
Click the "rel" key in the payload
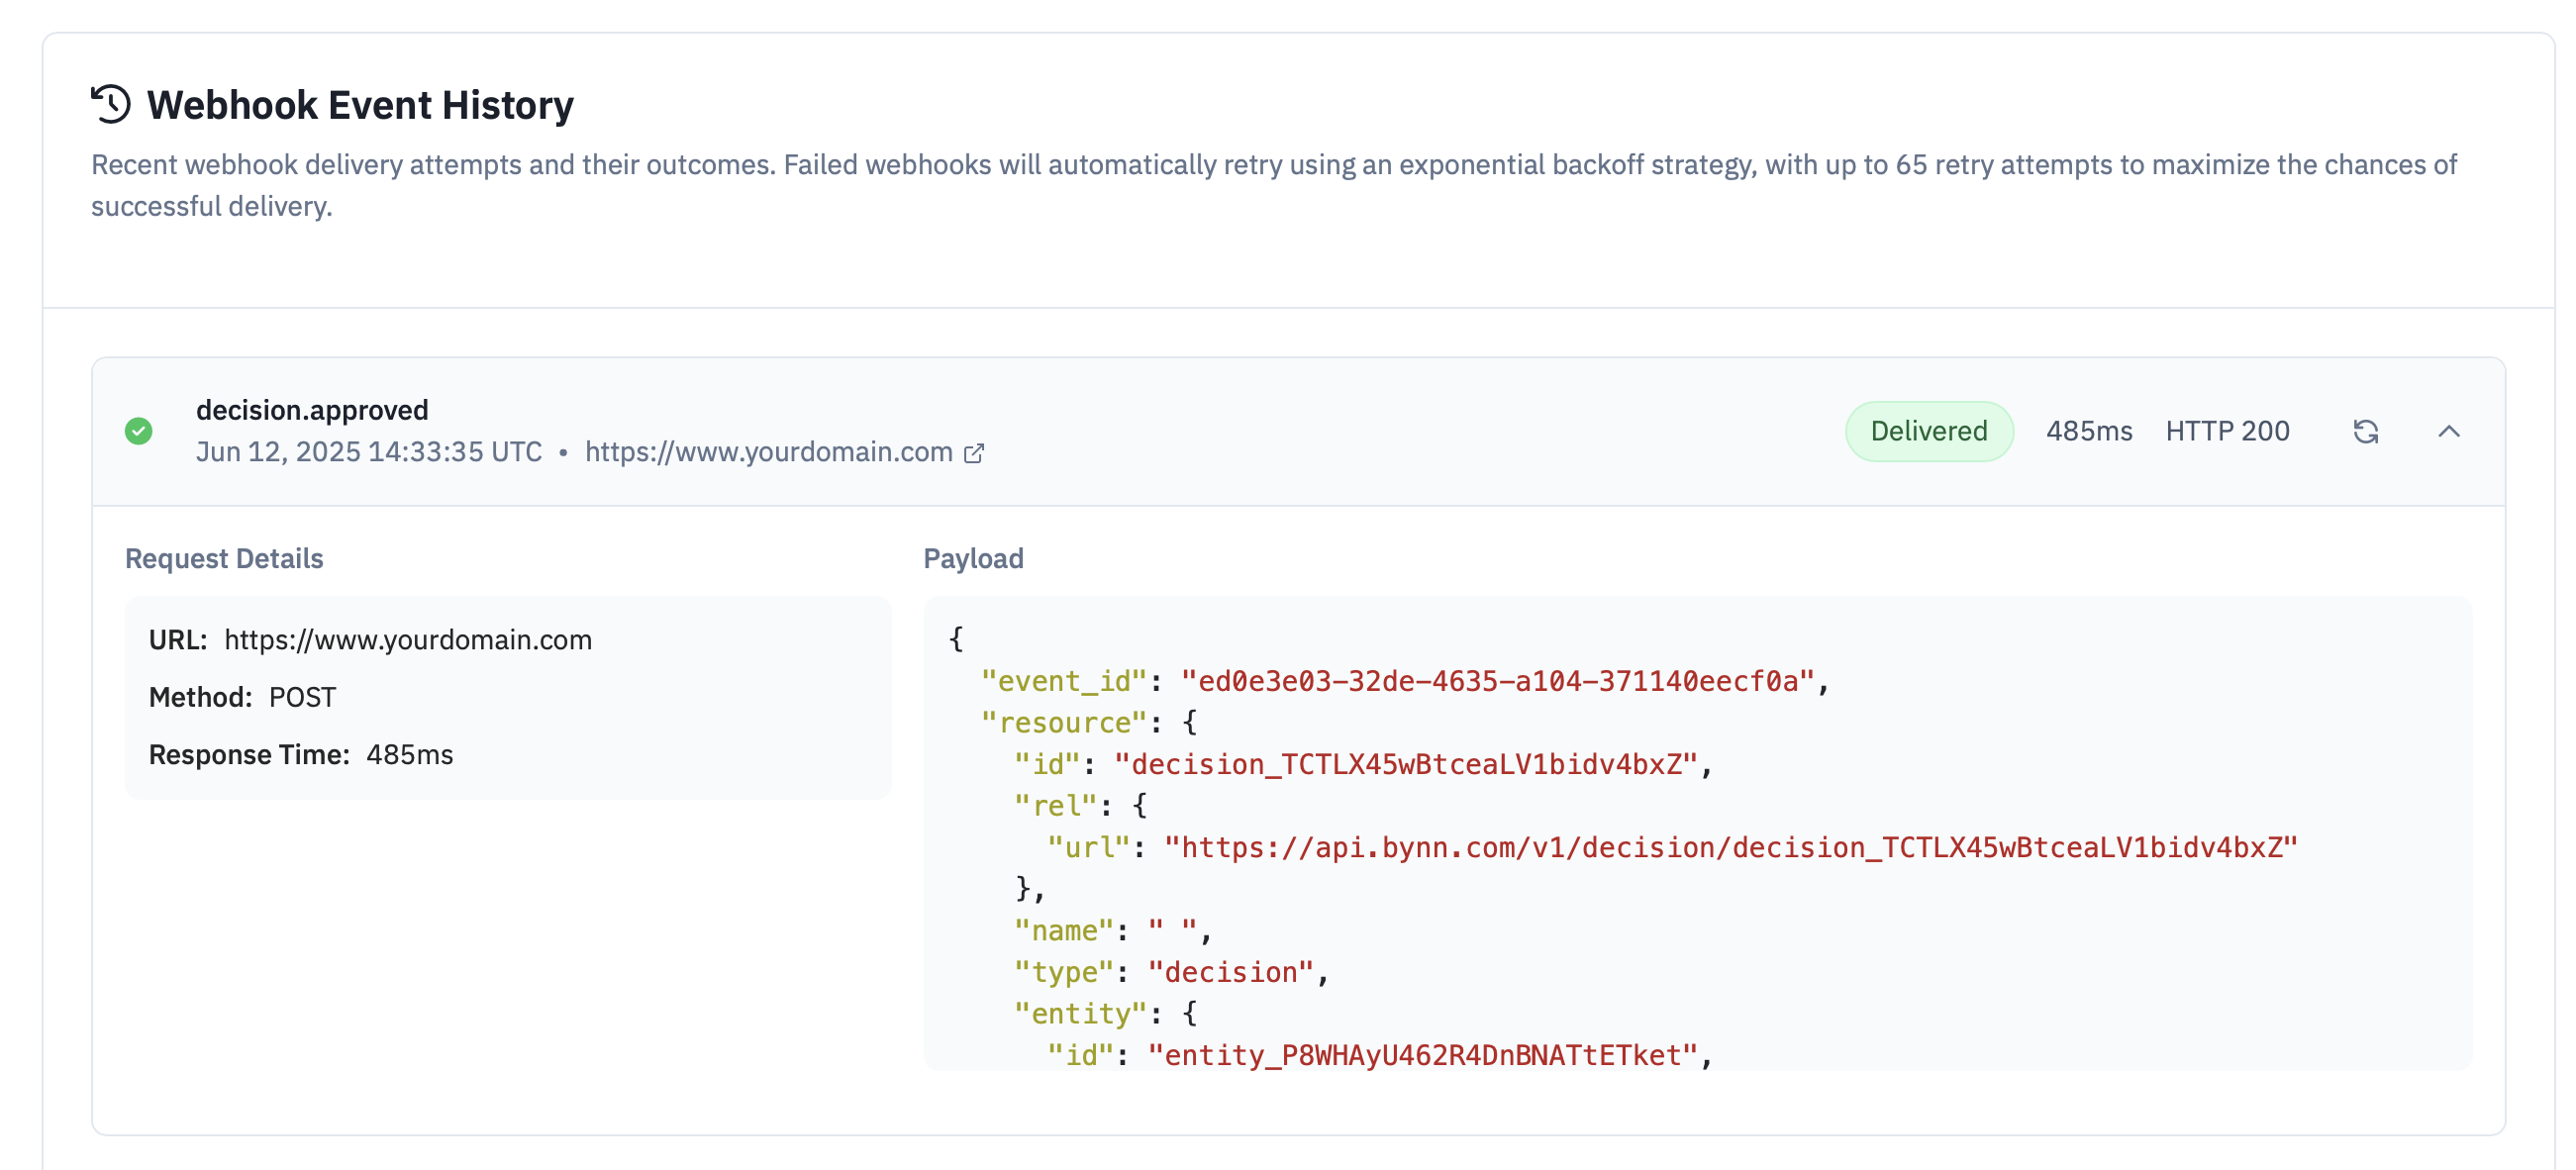tap(1056, 806)
